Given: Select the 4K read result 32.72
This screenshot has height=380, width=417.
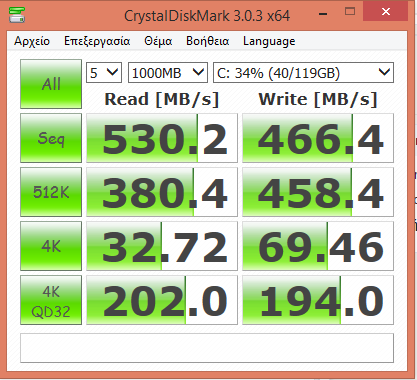Looking at the screenshot, I should 162,246.
